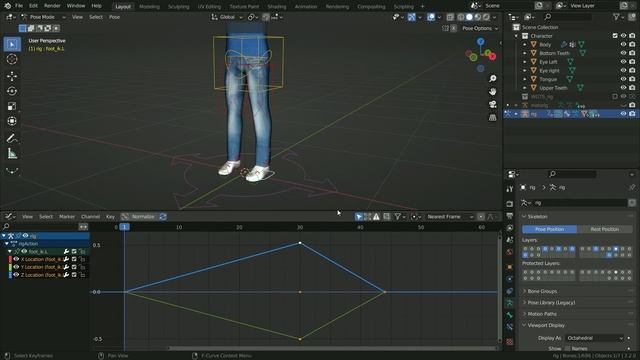This screenshot has height=360, width=640.
Task: Open the Pose Mode dropdown
Action: click(x=43, y=17)
